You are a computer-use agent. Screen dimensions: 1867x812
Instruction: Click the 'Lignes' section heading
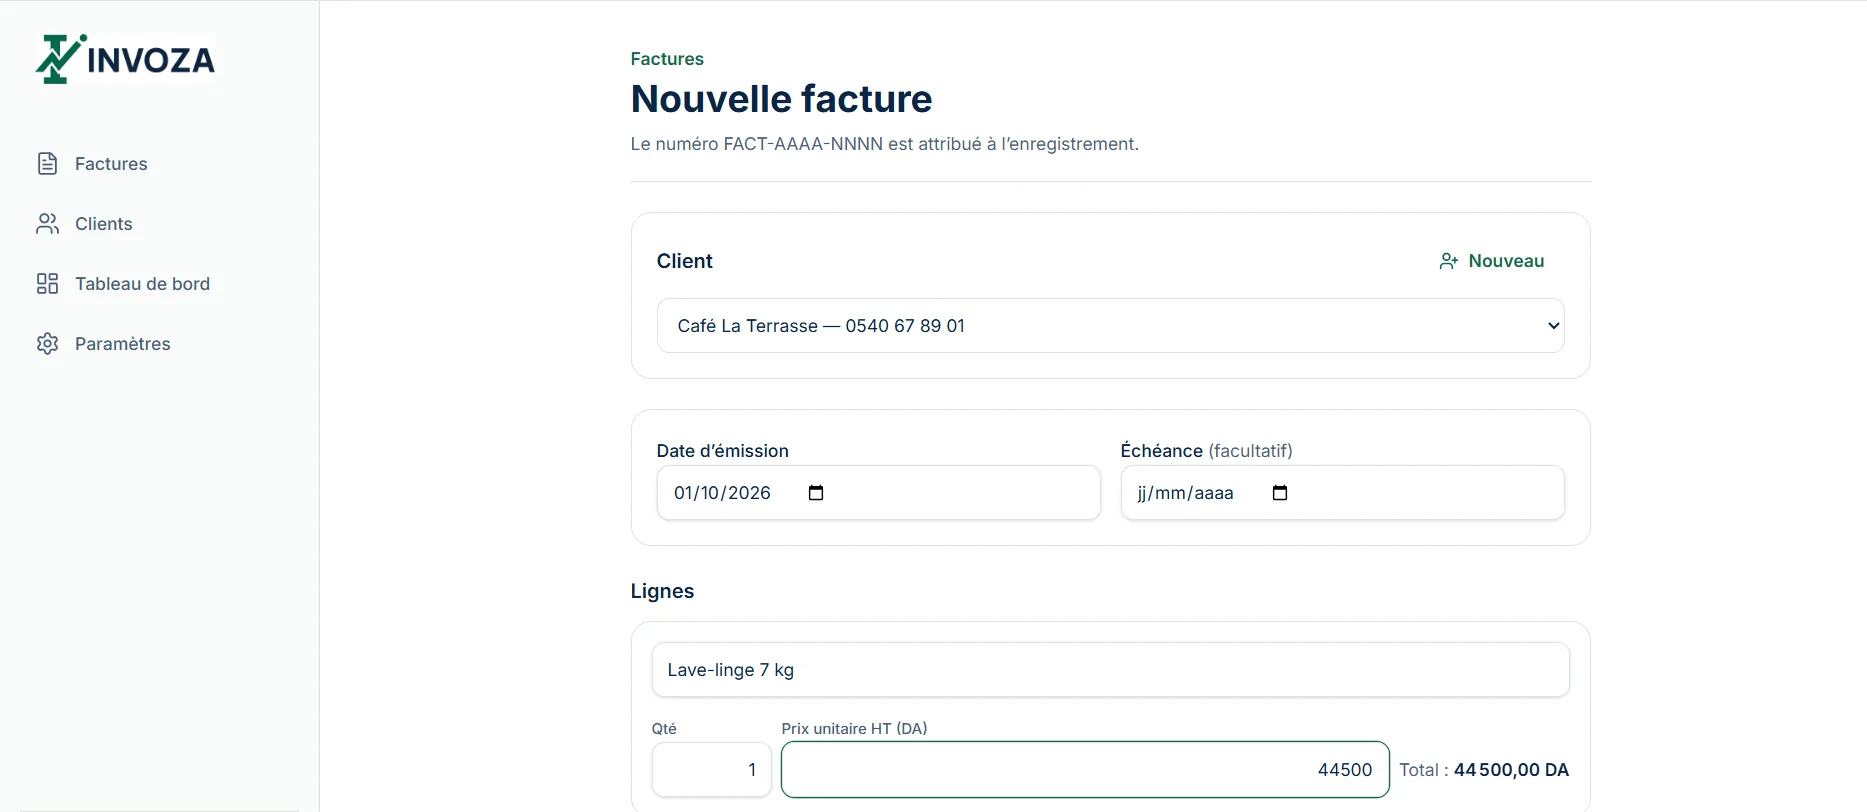click(x=662, y=591)
